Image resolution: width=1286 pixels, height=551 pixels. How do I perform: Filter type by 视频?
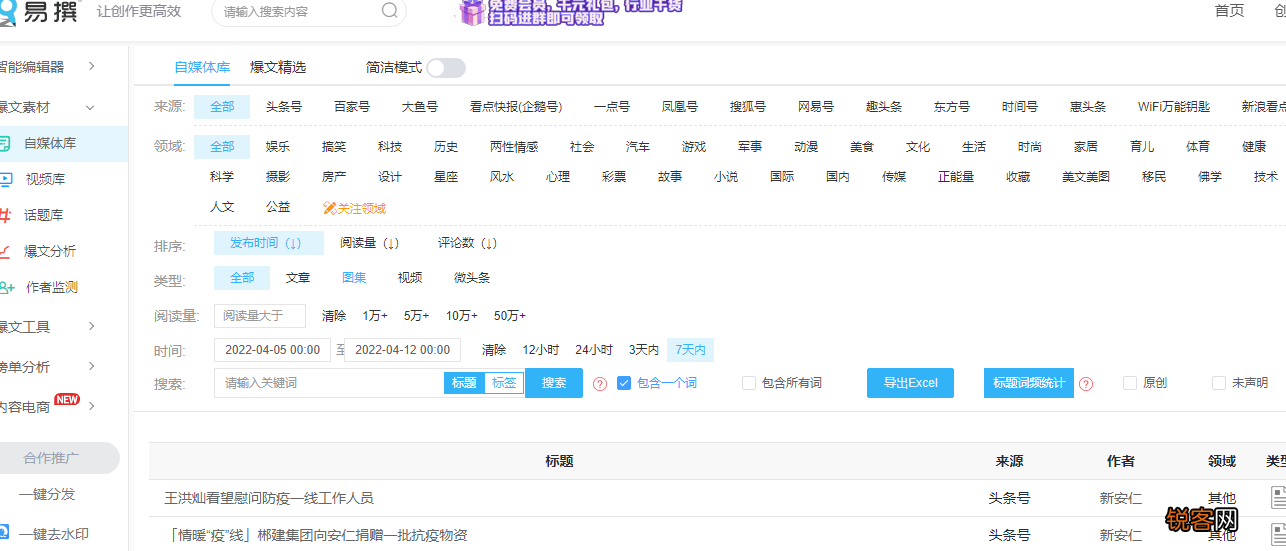(x=410, y=278)
